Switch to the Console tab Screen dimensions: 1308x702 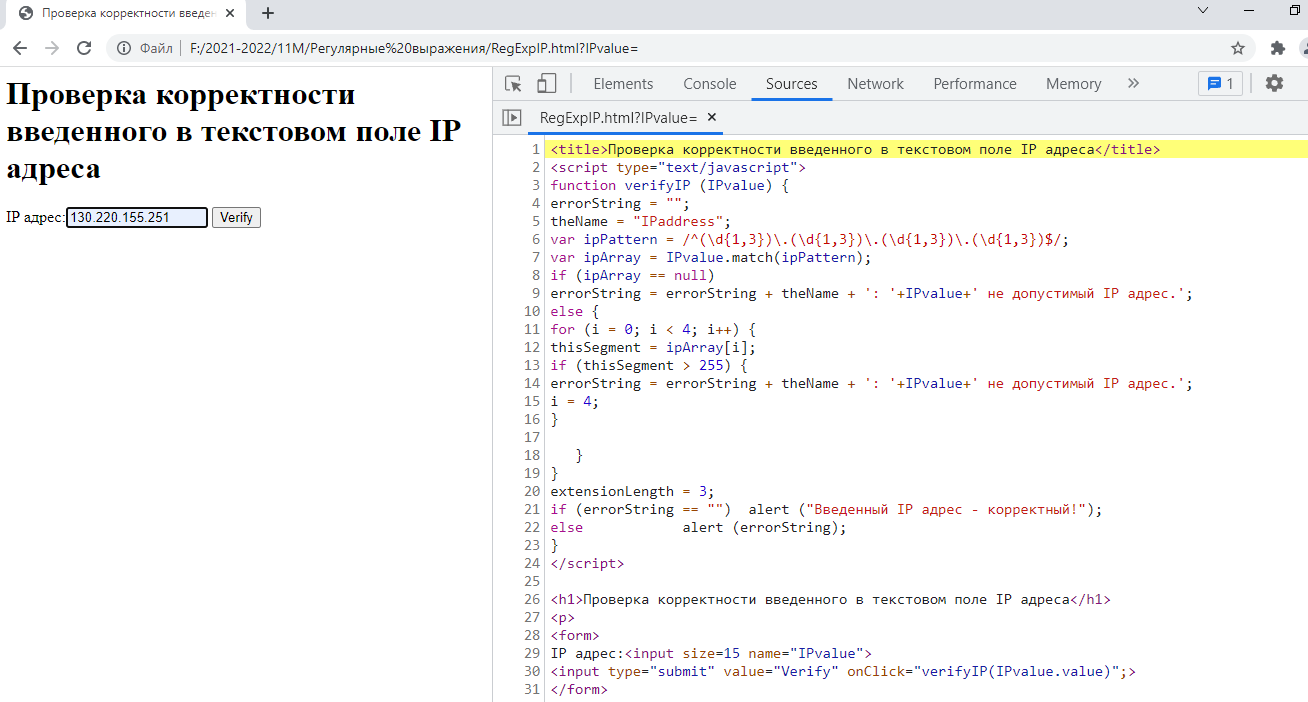[x=709, y=84]
